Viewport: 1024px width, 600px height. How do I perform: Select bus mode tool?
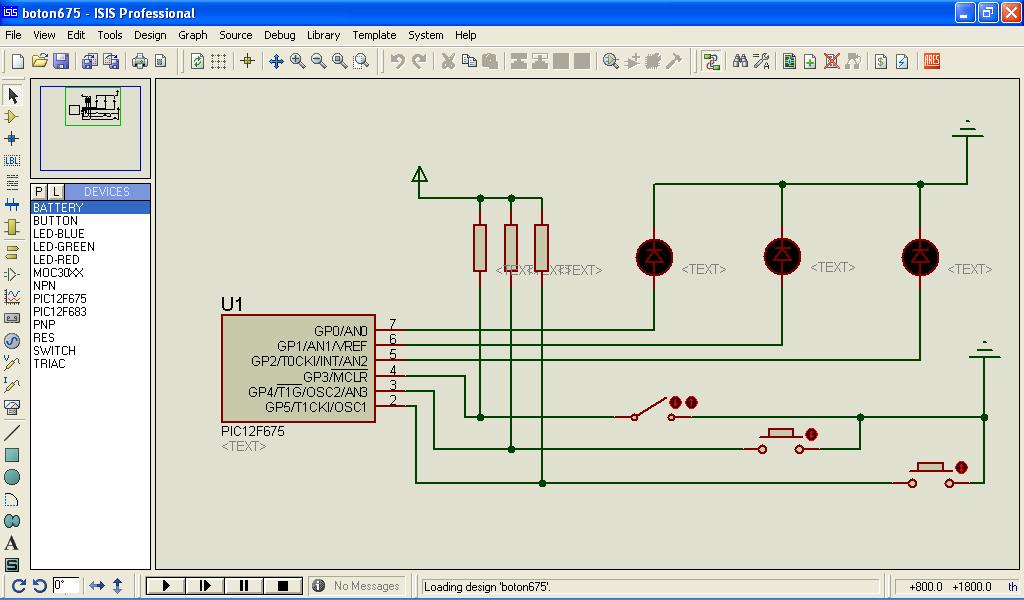coord(12,204)
